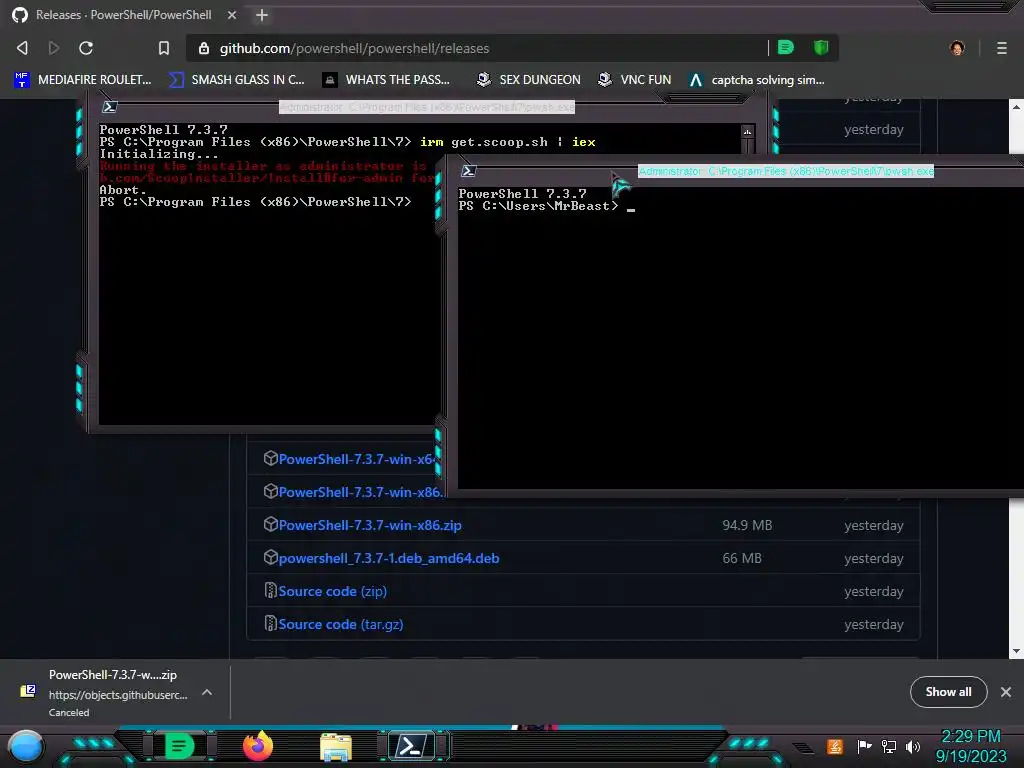1024x768 pixels.
Task: Open the browser hamburger menu
Action: [1002, 48]
